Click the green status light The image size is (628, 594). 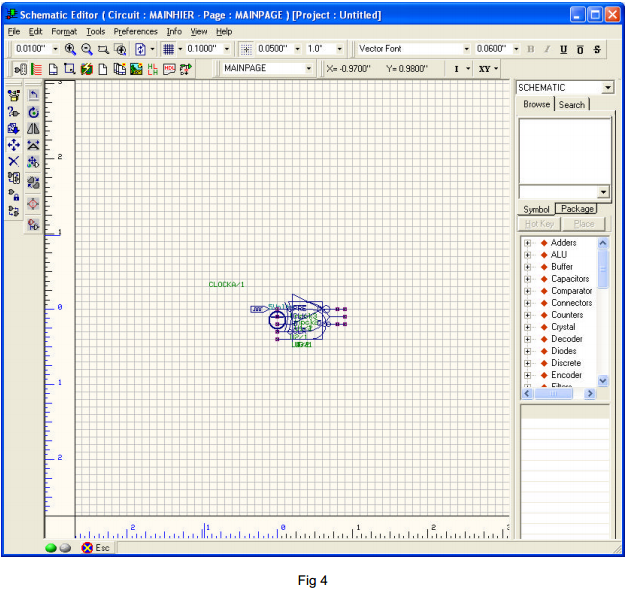click(51, 548)
